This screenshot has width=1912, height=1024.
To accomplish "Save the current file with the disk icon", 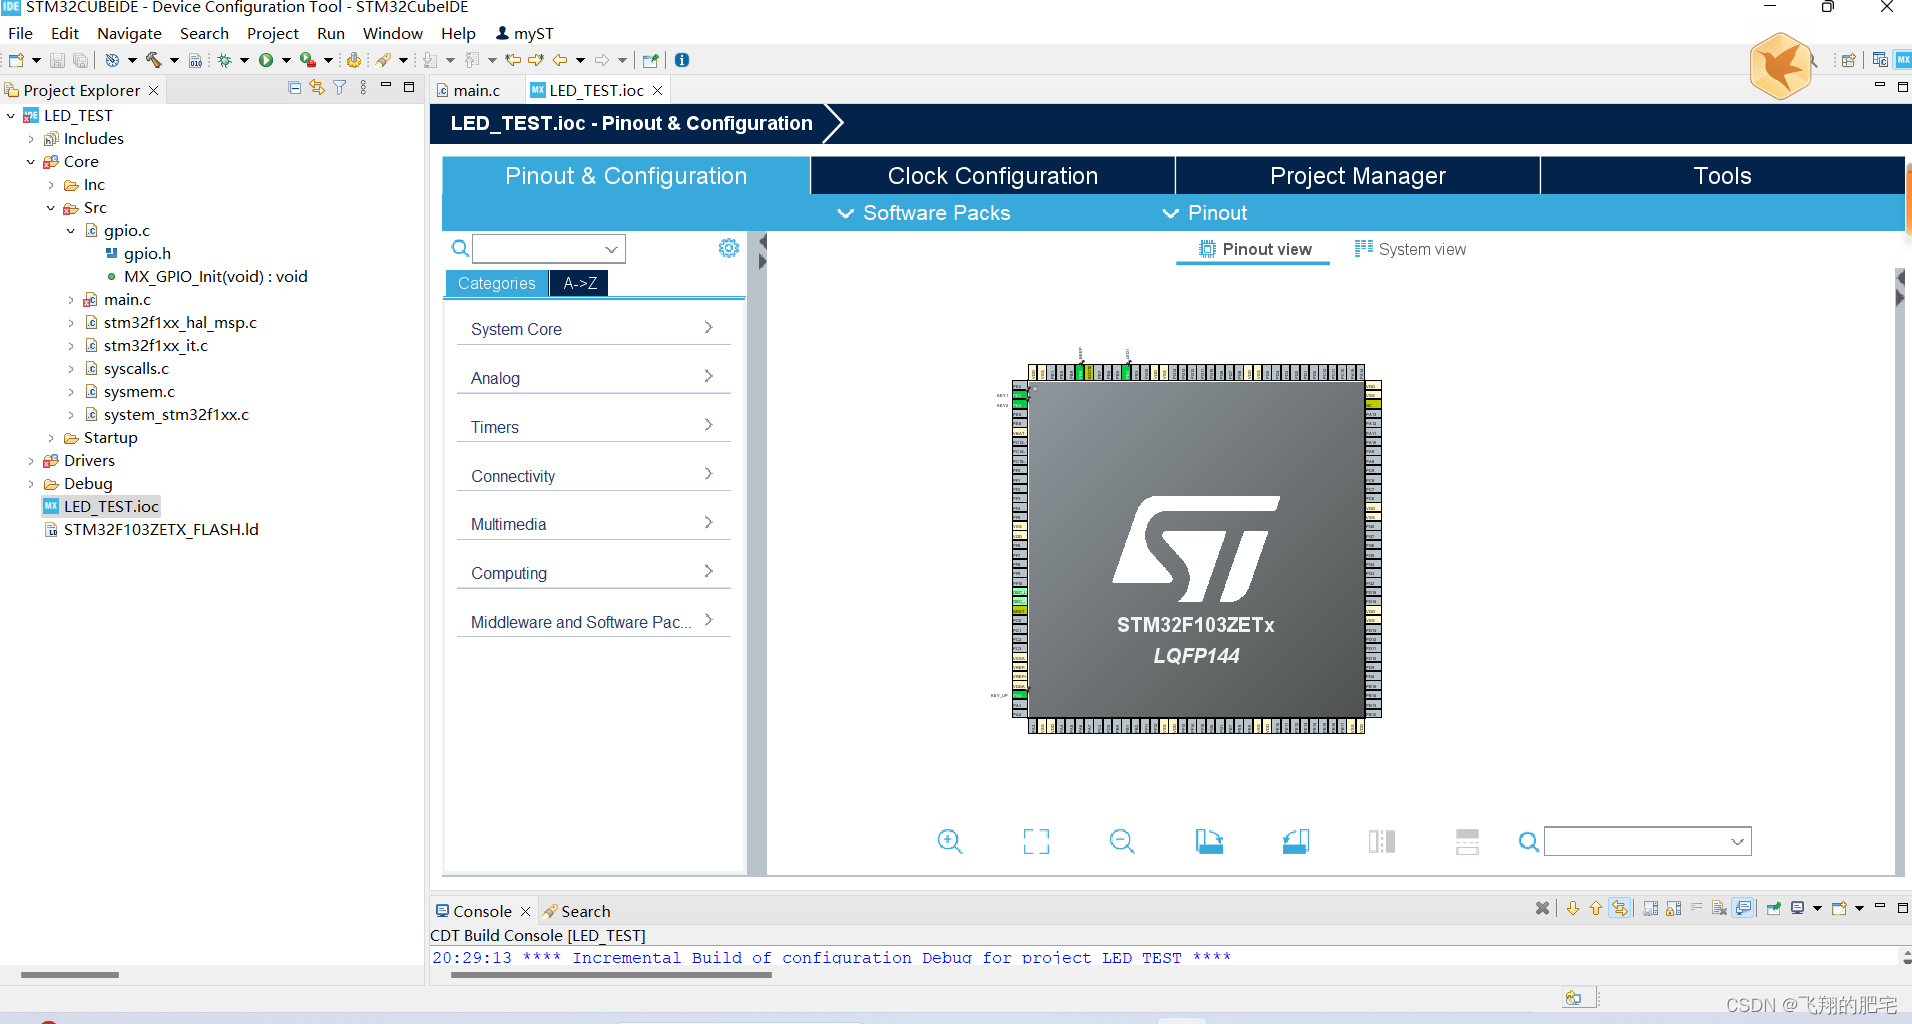I will [57, 60].
